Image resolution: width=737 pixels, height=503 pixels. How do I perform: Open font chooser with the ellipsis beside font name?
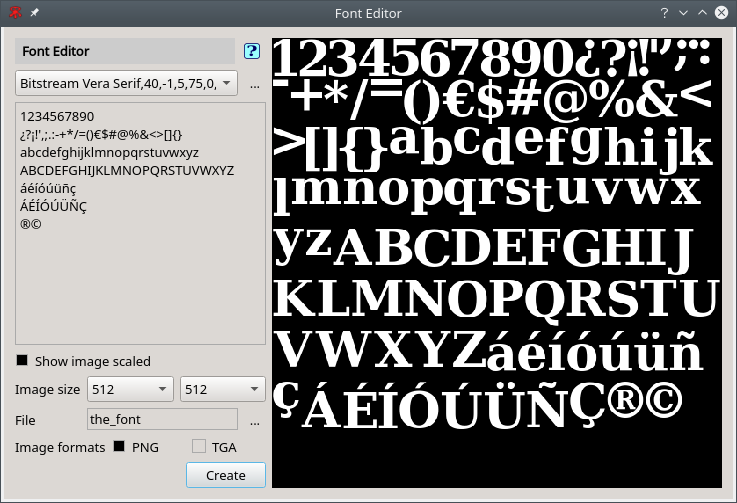[x=255, y=84]
